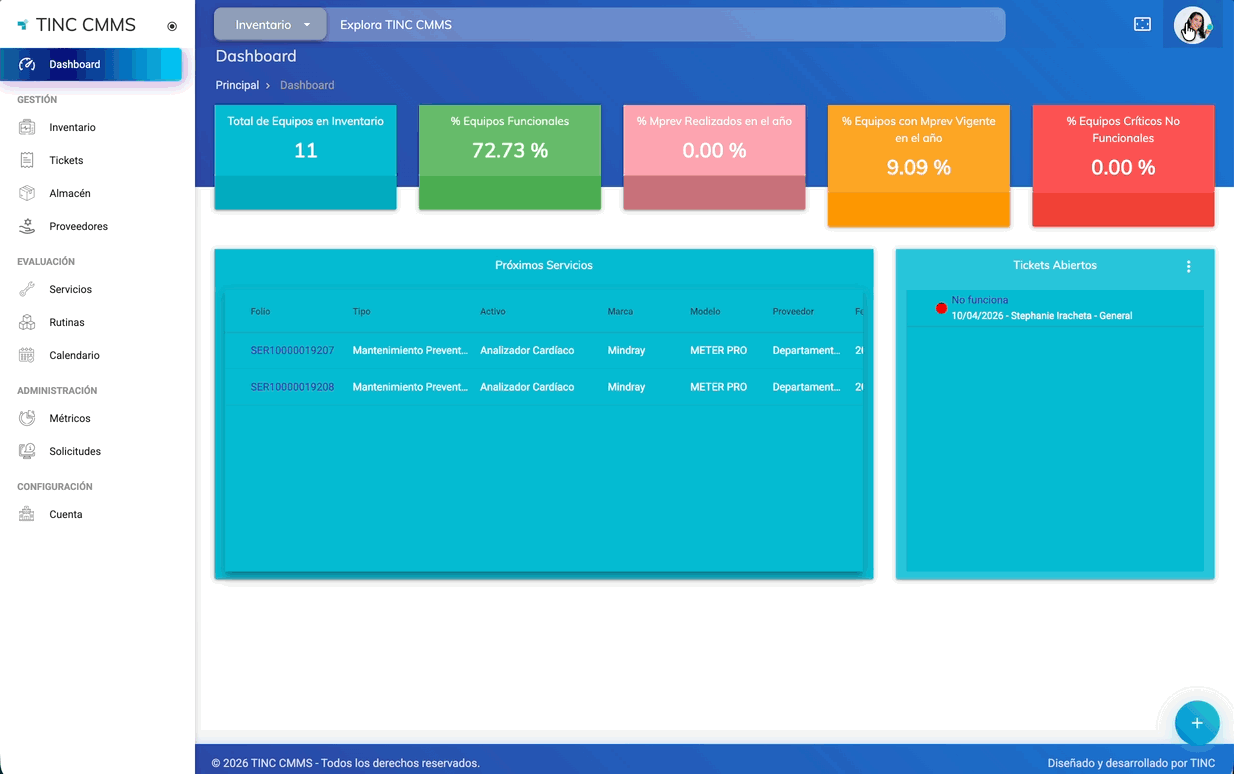
Task: Click the green Equipos Funcionales card
Action: (509, 157)
